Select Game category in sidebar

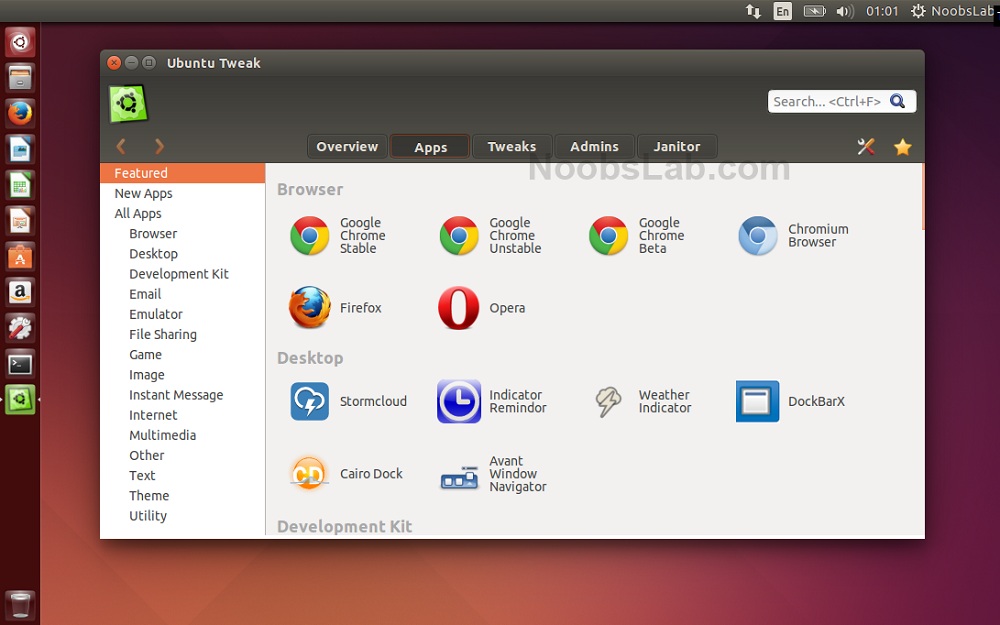[182, 355]
